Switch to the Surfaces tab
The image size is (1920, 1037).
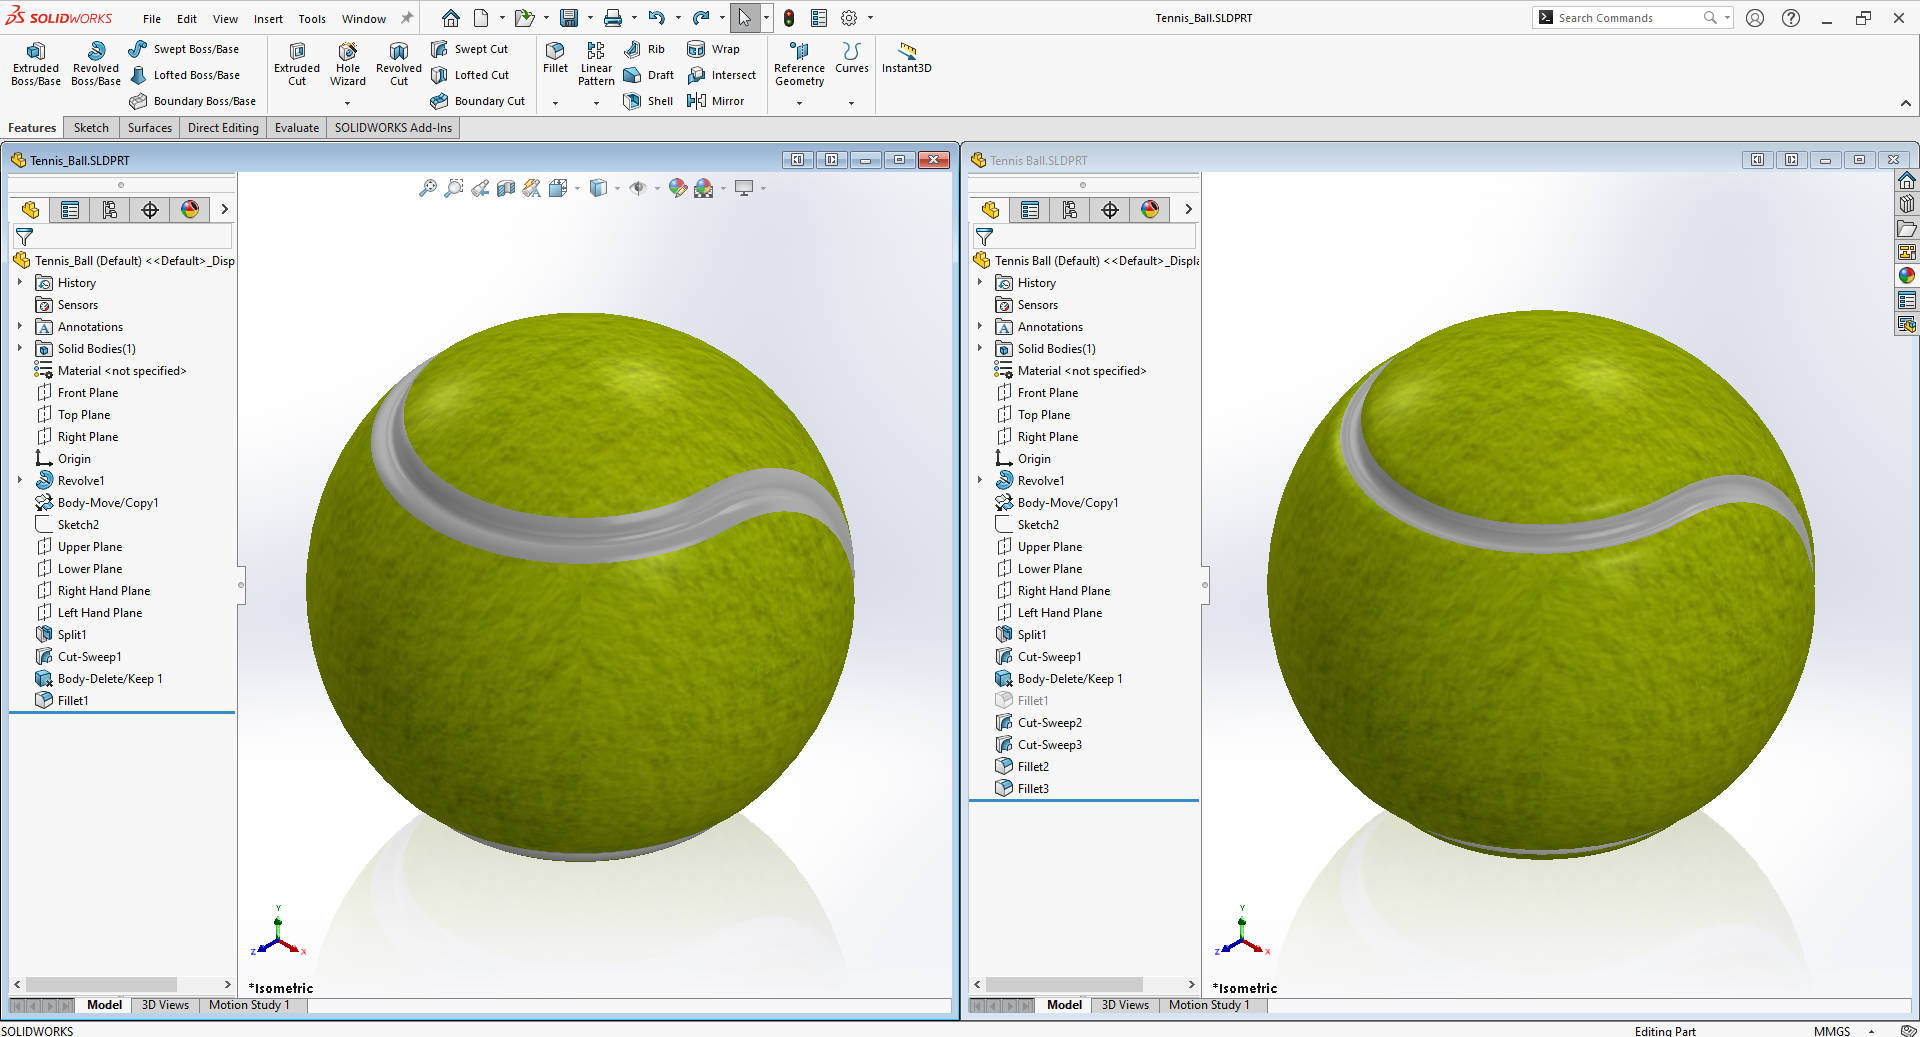tap(149, 128)
